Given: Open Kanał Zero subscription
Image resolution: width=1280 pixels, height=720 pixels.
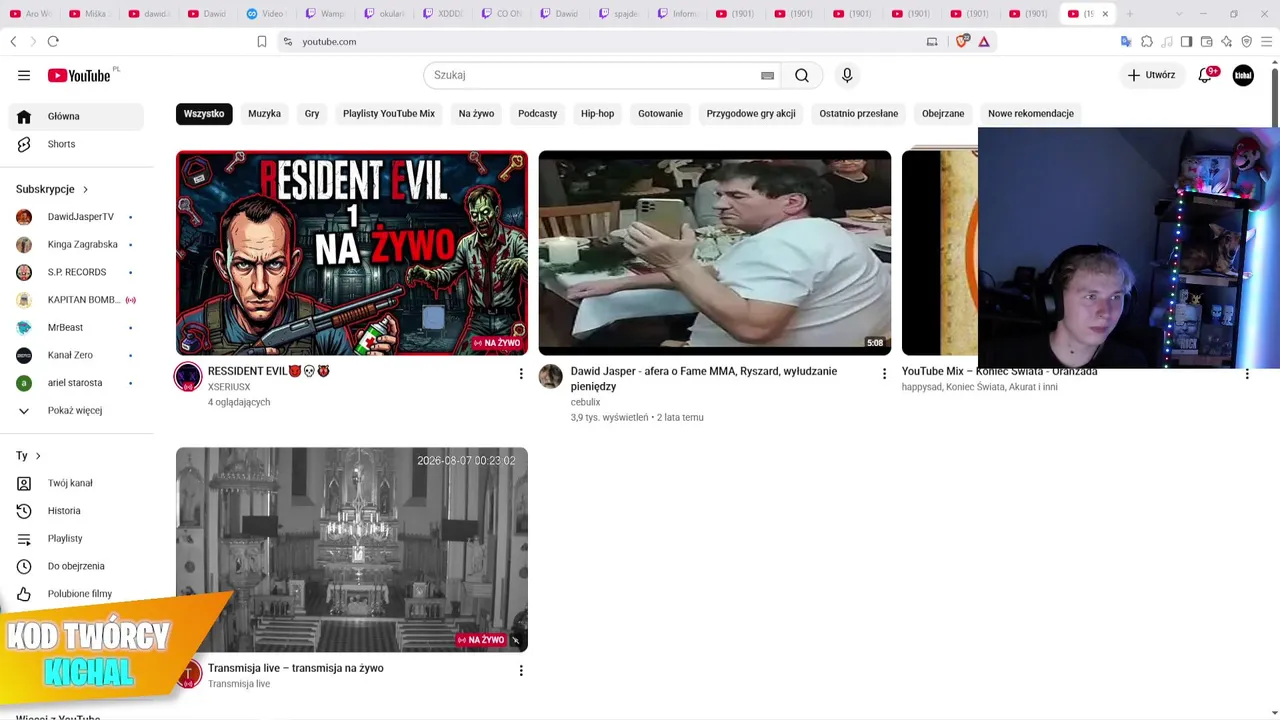Looking at the screenshot, I should [x=76, y=355].
